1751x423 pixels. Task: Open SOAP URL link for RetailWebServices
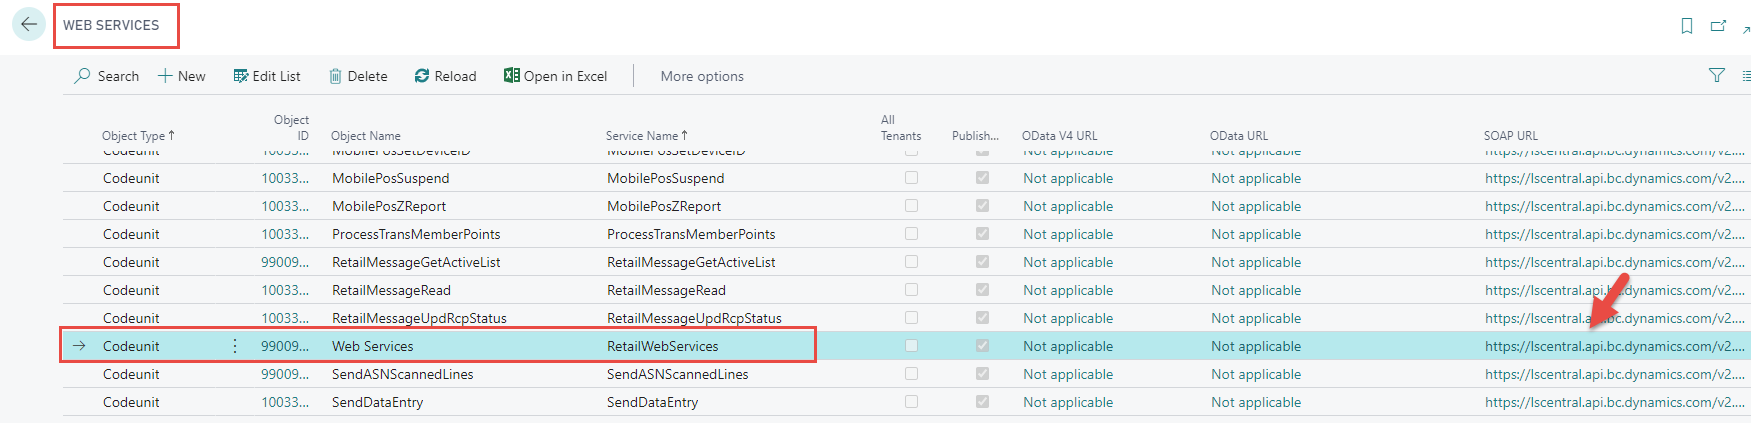pos(1613,346)
